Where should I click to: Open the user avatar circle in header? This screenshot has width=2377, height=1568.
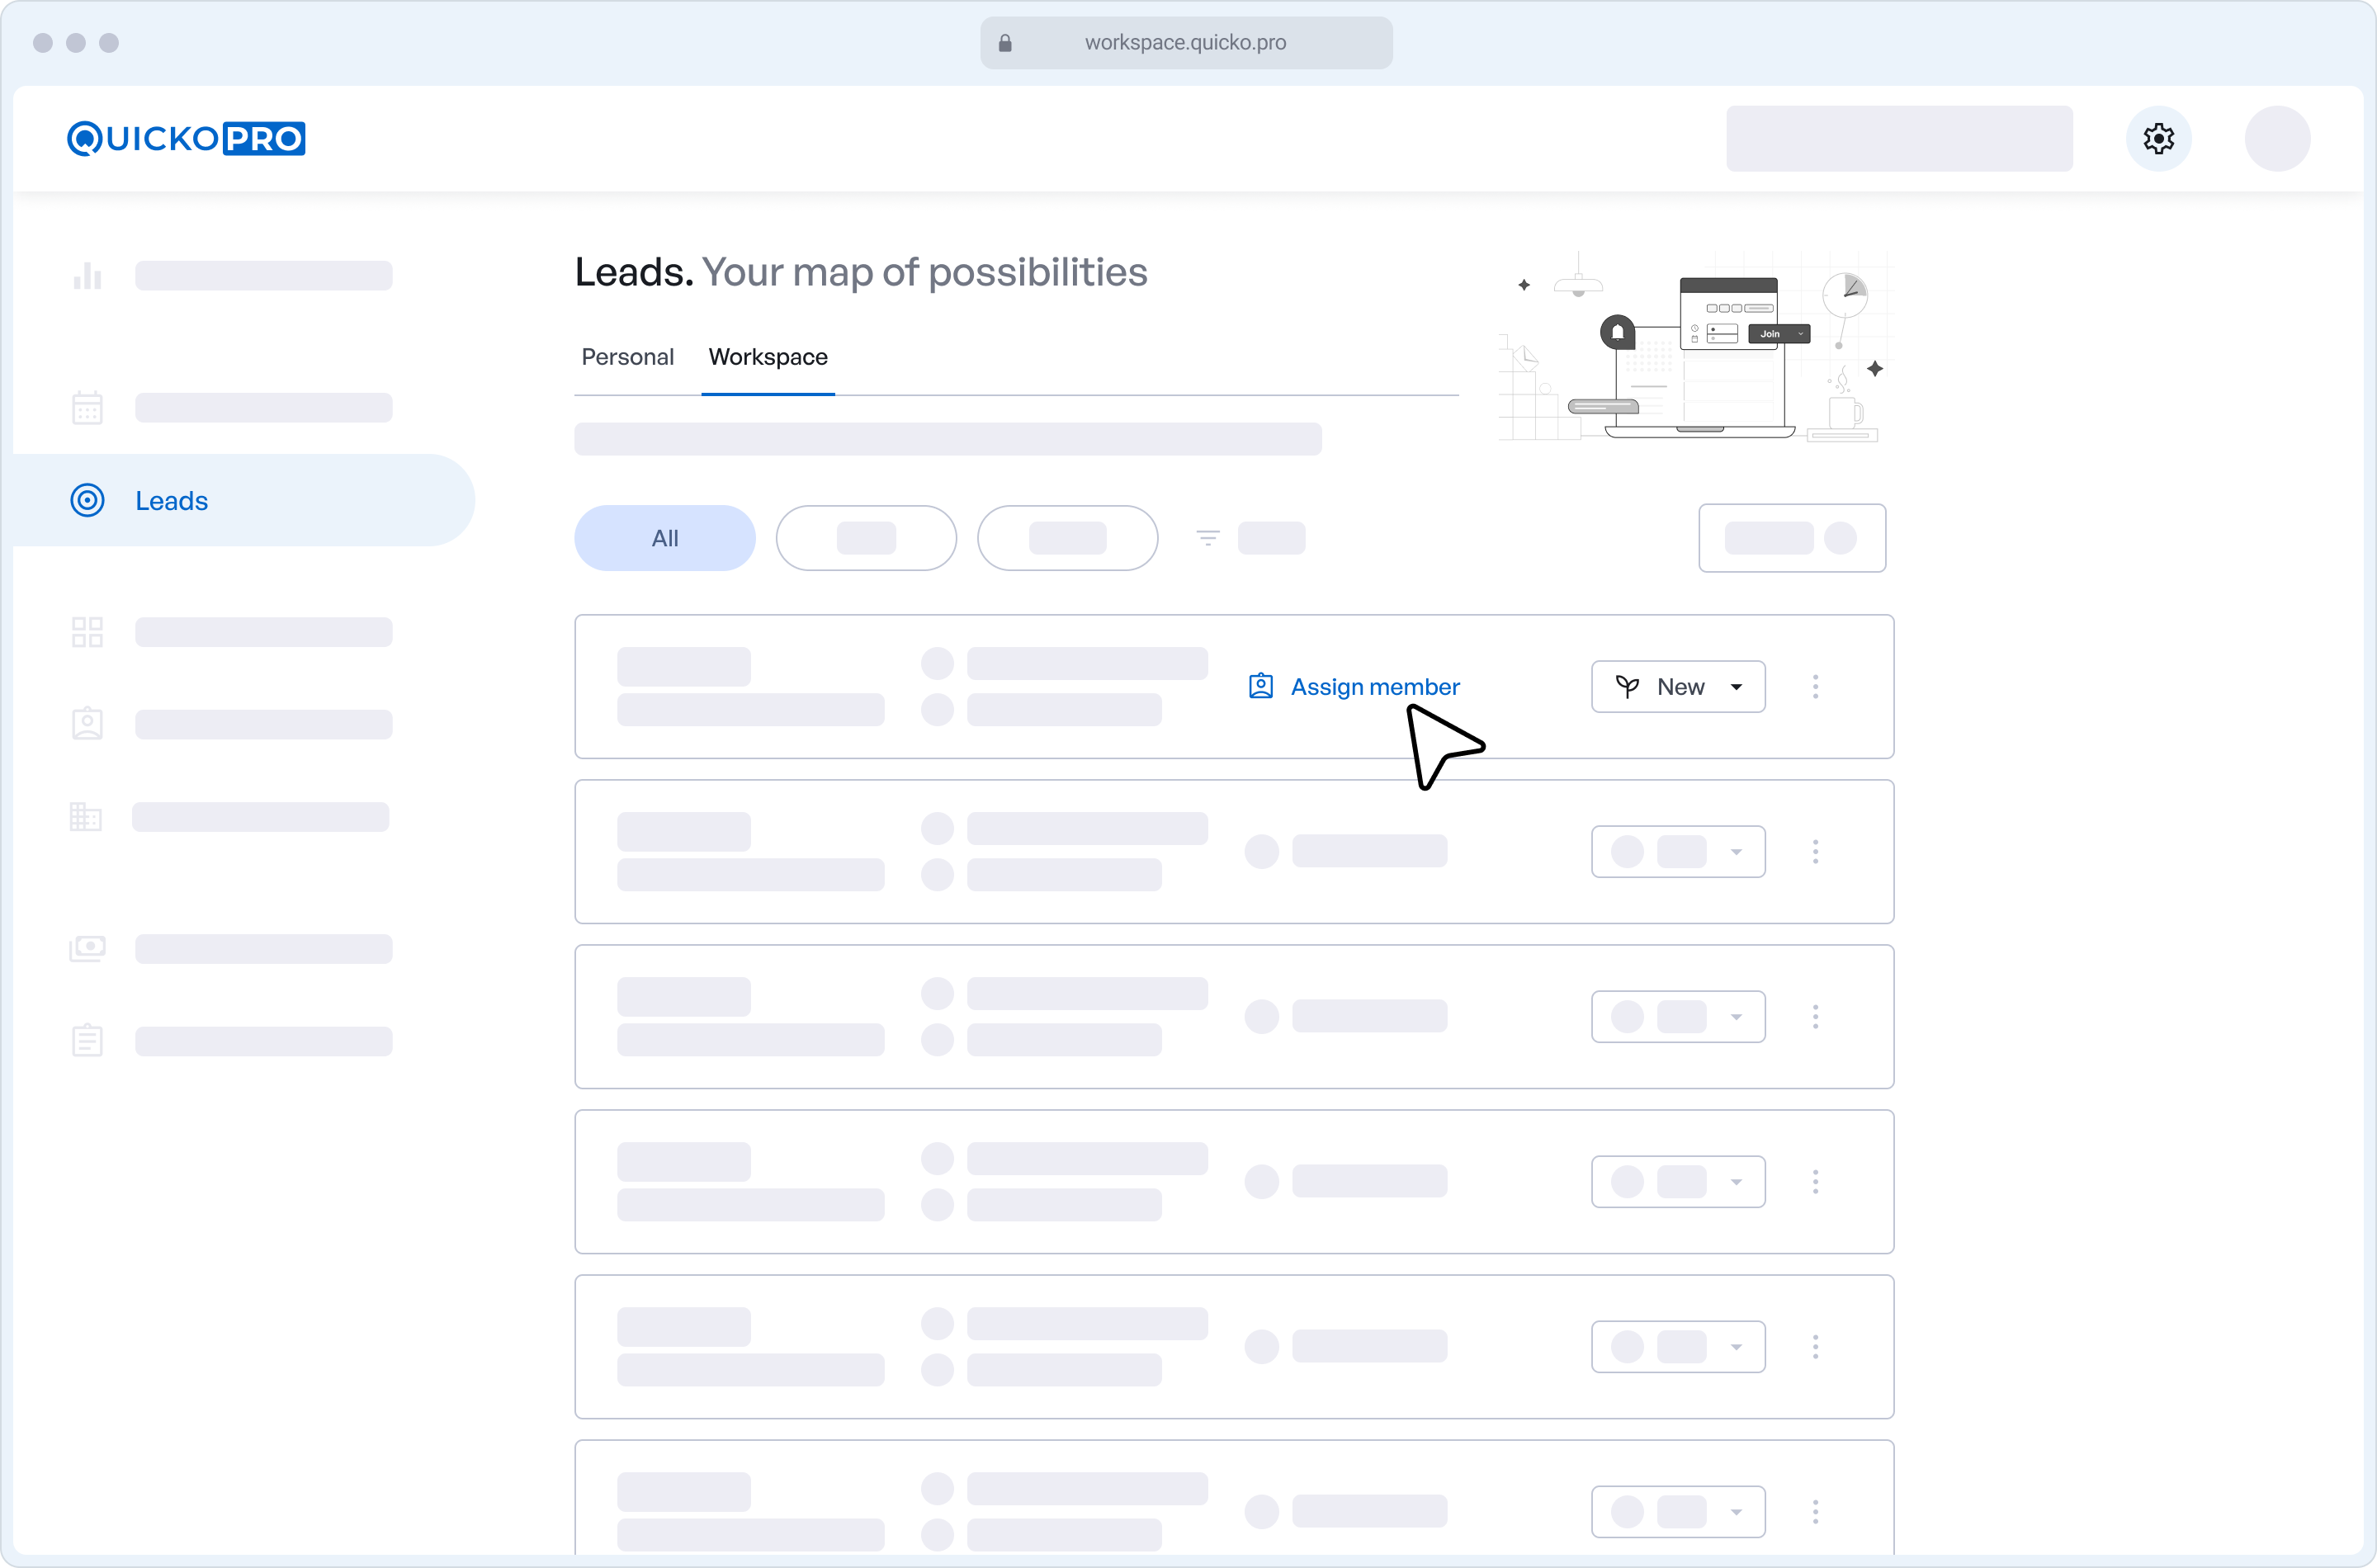click(x=2277, y=138)
